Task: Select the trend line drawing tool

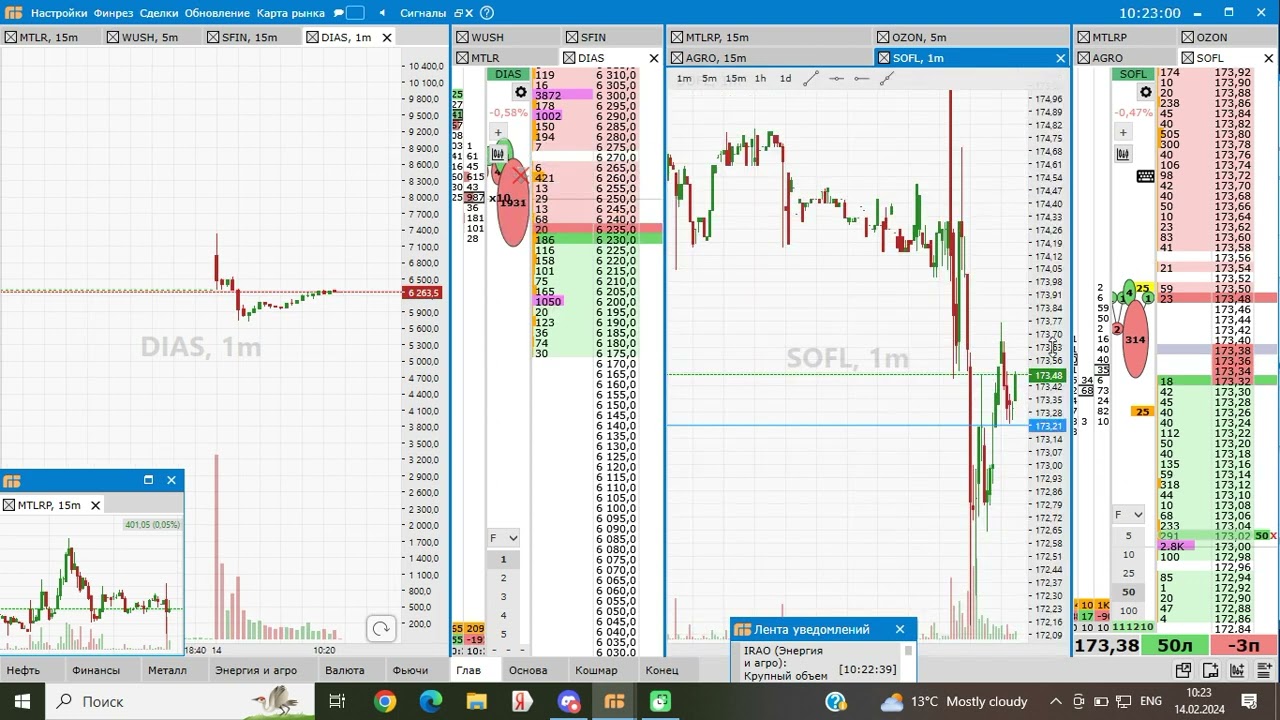Action: click(x=811, y=78)
